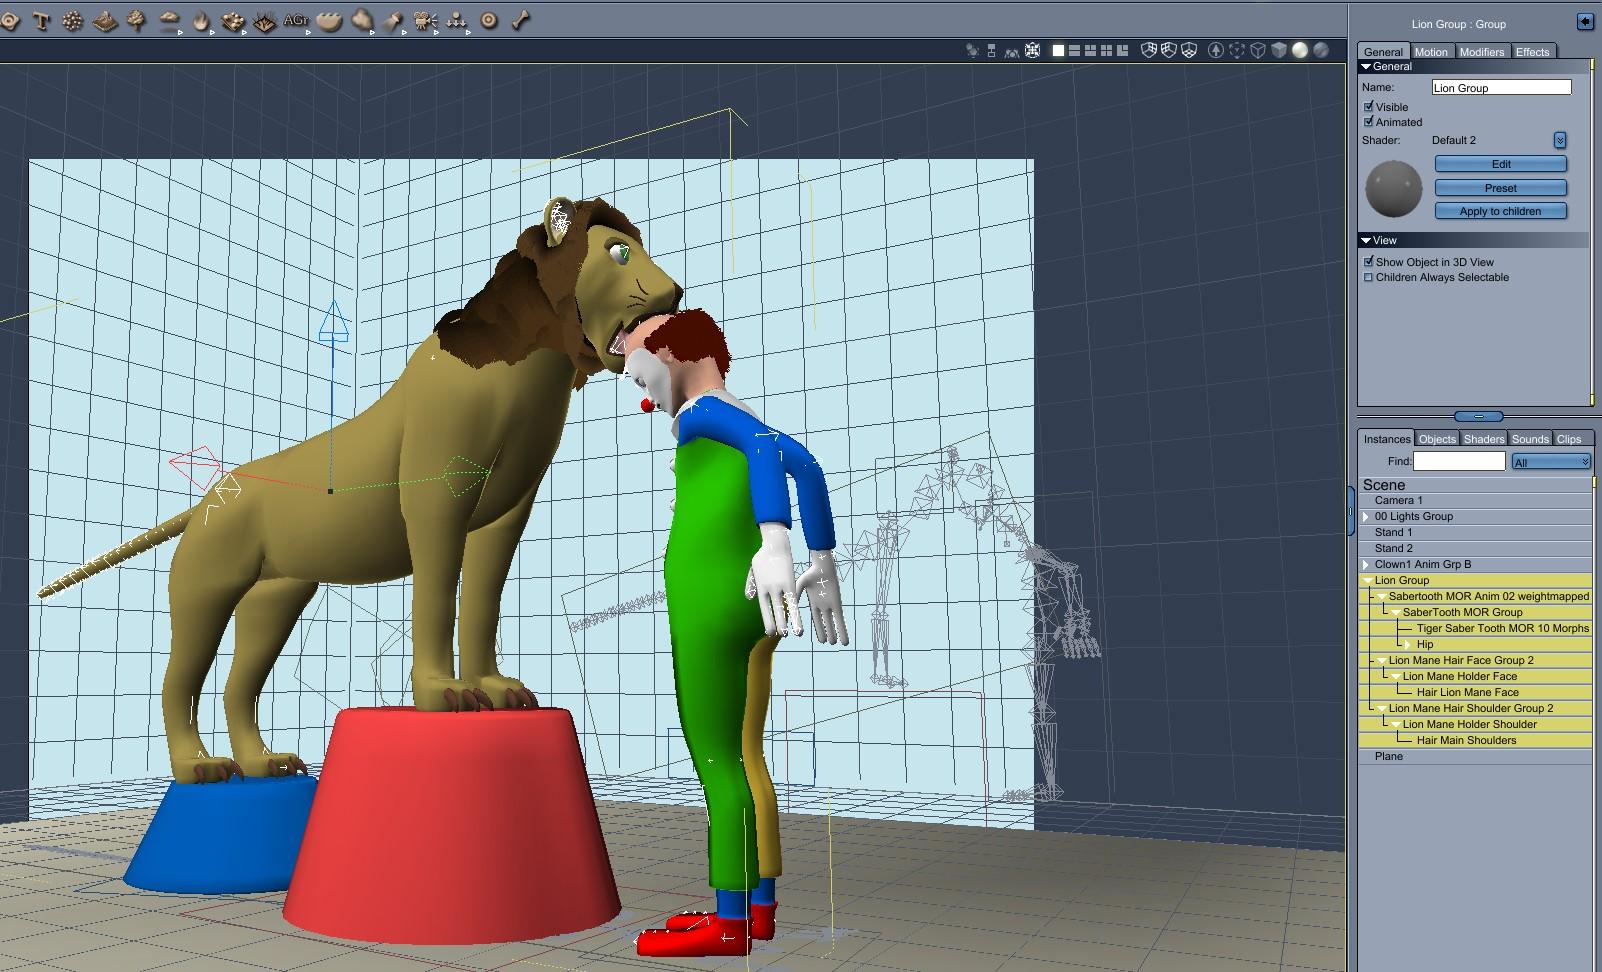1602x972 pixels.
Task: Switch to the Sounds tab
Action: click(x=1530, y=439)
